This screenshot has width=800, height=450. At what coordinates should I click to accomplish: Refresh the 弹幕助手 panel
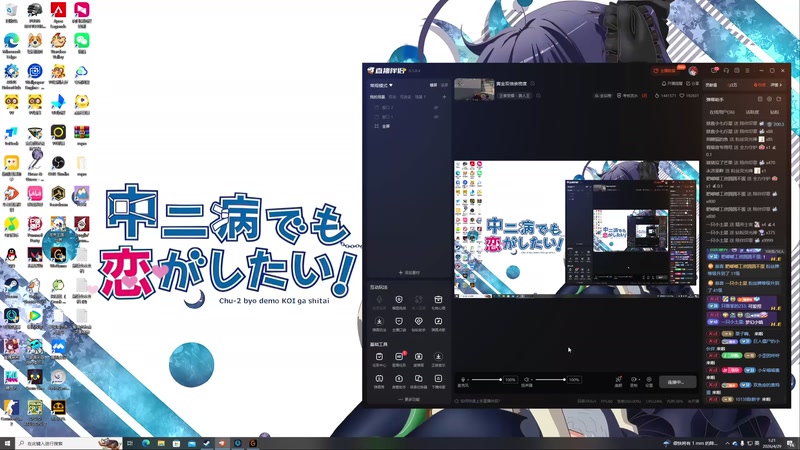pyautogui.click(x=779, y=99)
